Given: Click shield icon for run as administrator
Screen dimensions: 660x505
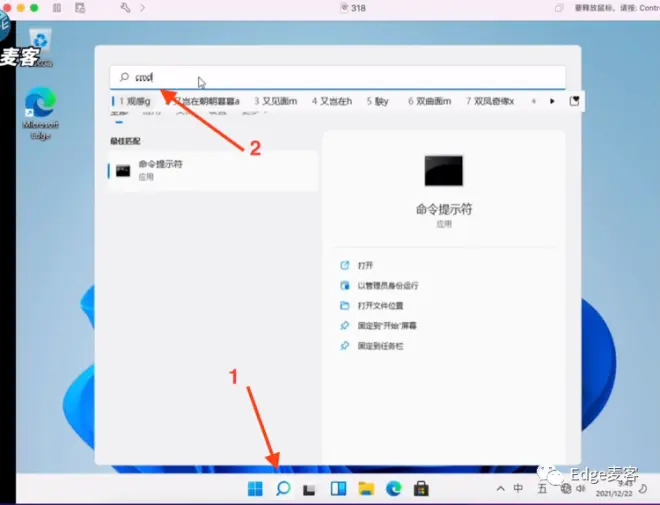Looking at the screenshot, I should tap(345, 285).
